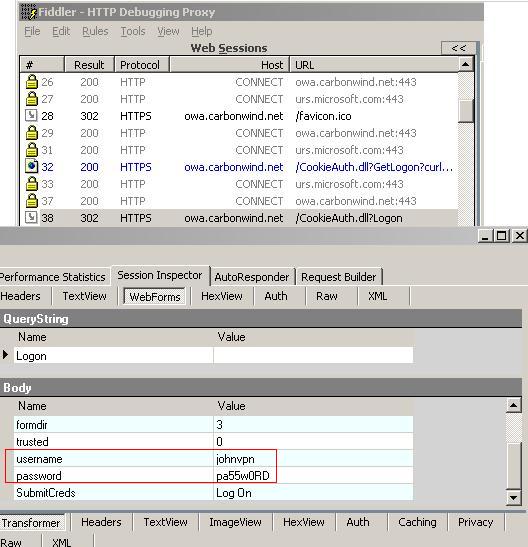Click the password value pa55w0RD
This screenshot has height=547, width=528.
point(243,476)
